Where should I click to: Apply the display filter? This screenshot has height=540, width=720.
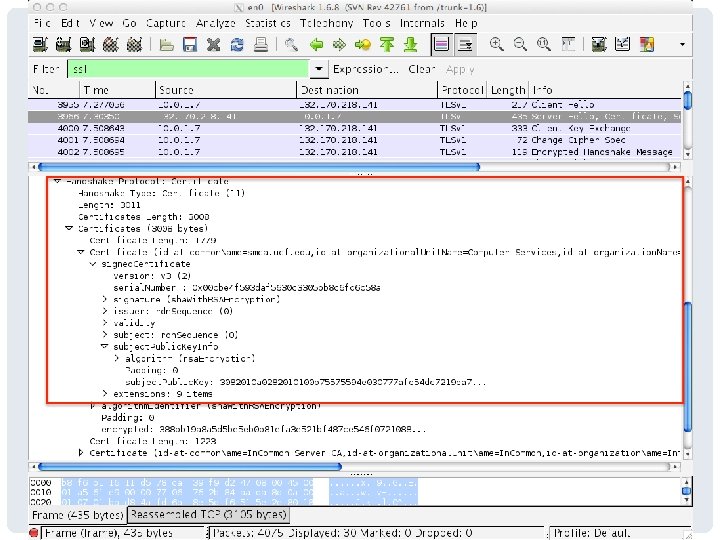pos(460,69)
